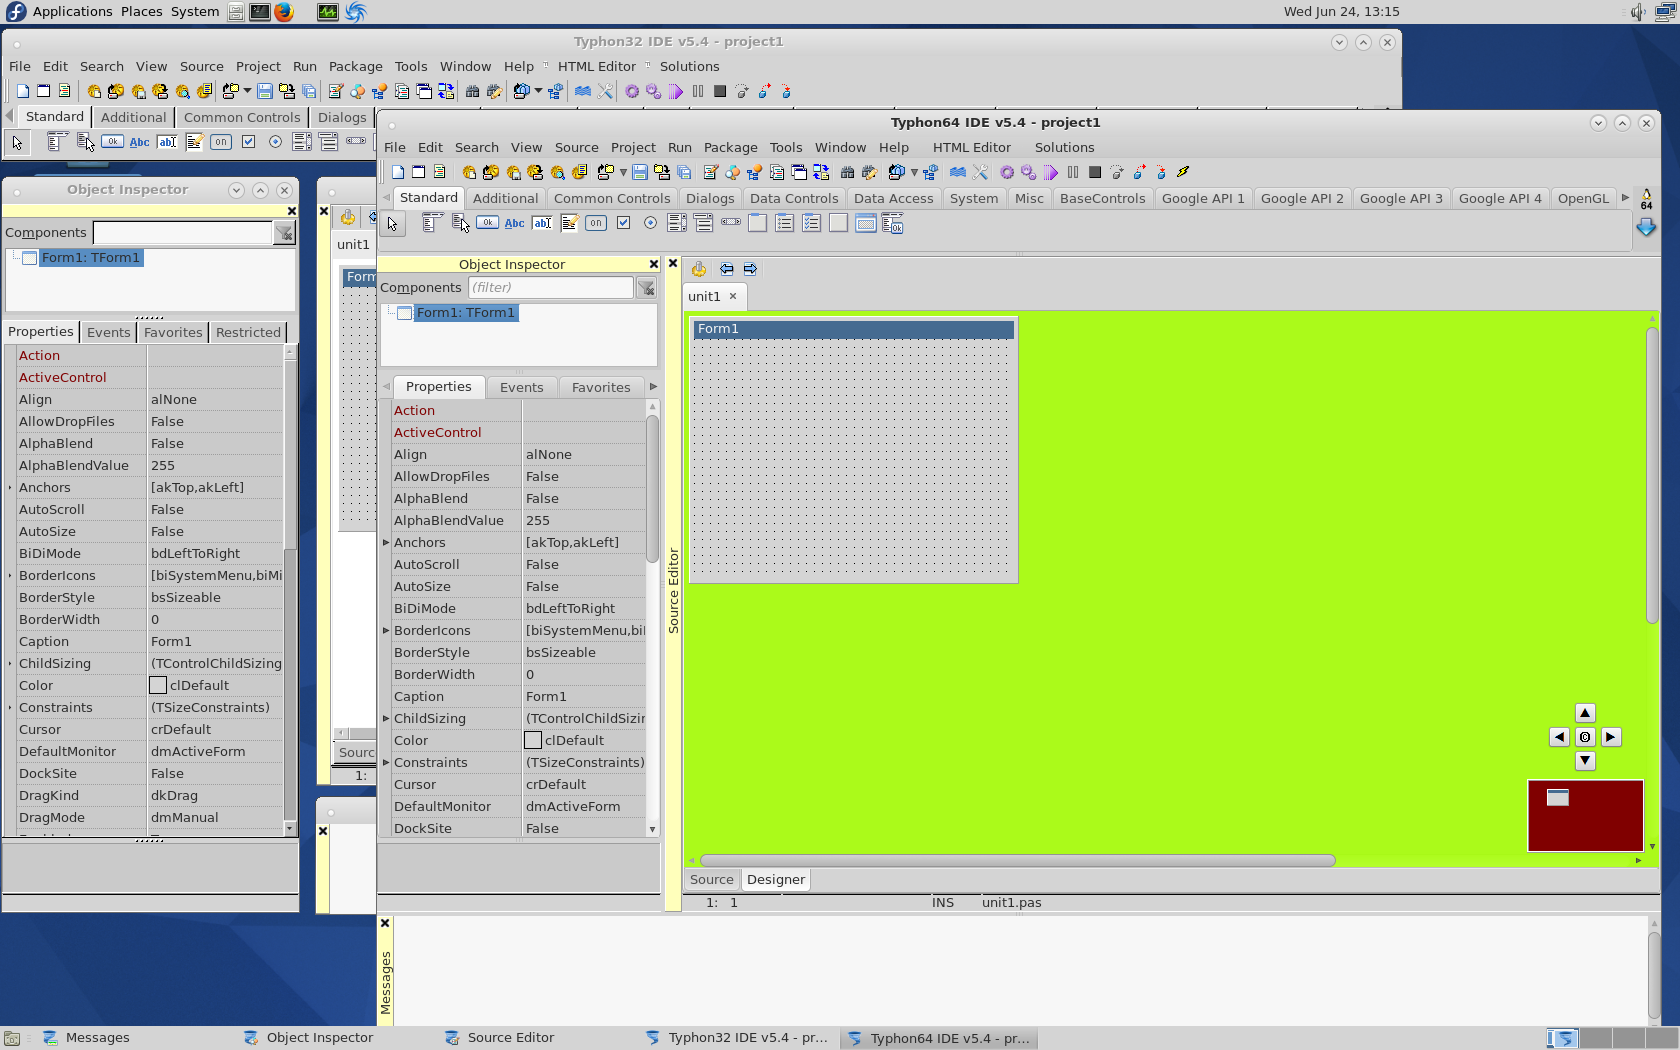Click dark red designer minimap thumbnail
Image resolution: width=1680 pixels, height=1050 pixels.
(x=1586, y=816)
